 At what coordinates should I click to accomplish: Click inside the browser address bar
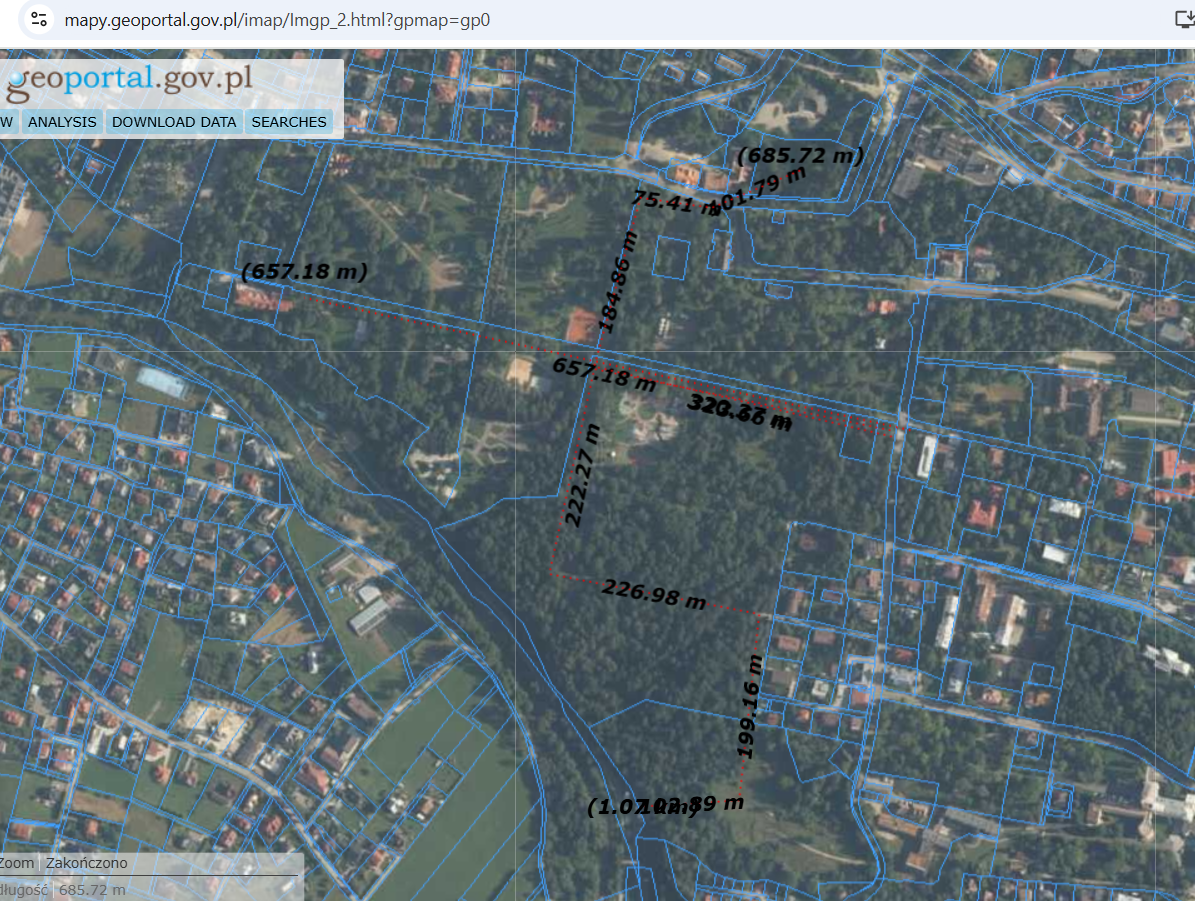pyautogui.click(x=300, y=17)
